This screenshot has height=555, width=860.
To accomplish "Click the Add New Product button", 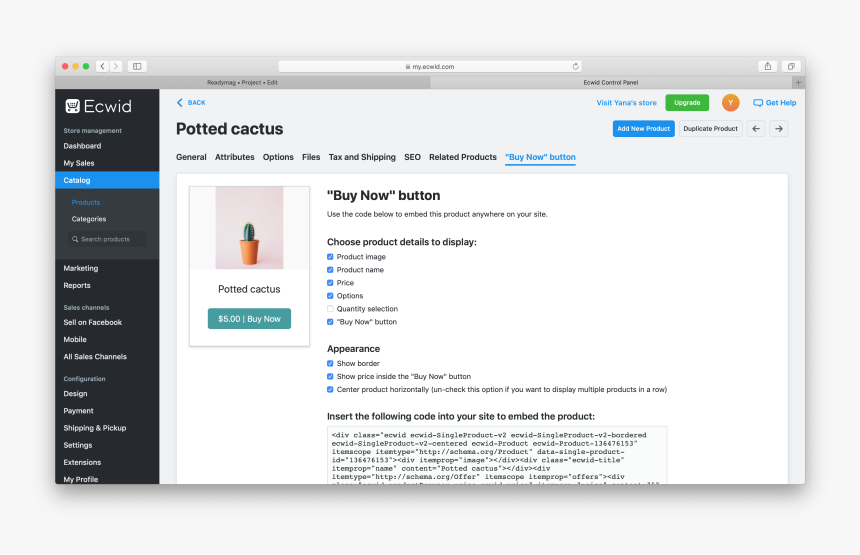I will tap(643, 129).
